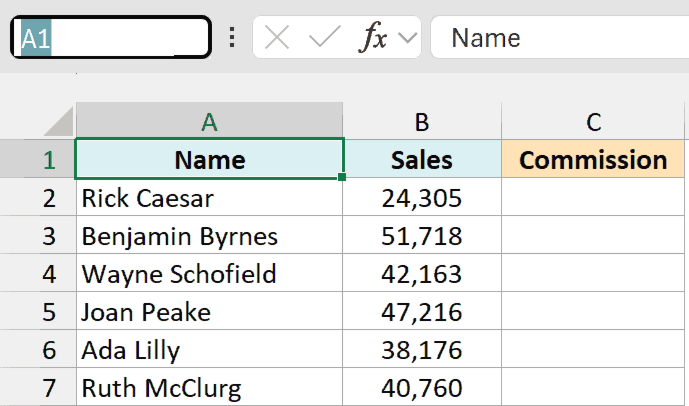This screenshot has width=689, height=406.
Task: Click the Enter checkmark formula bar icon
Action: (x=325, y=36)
